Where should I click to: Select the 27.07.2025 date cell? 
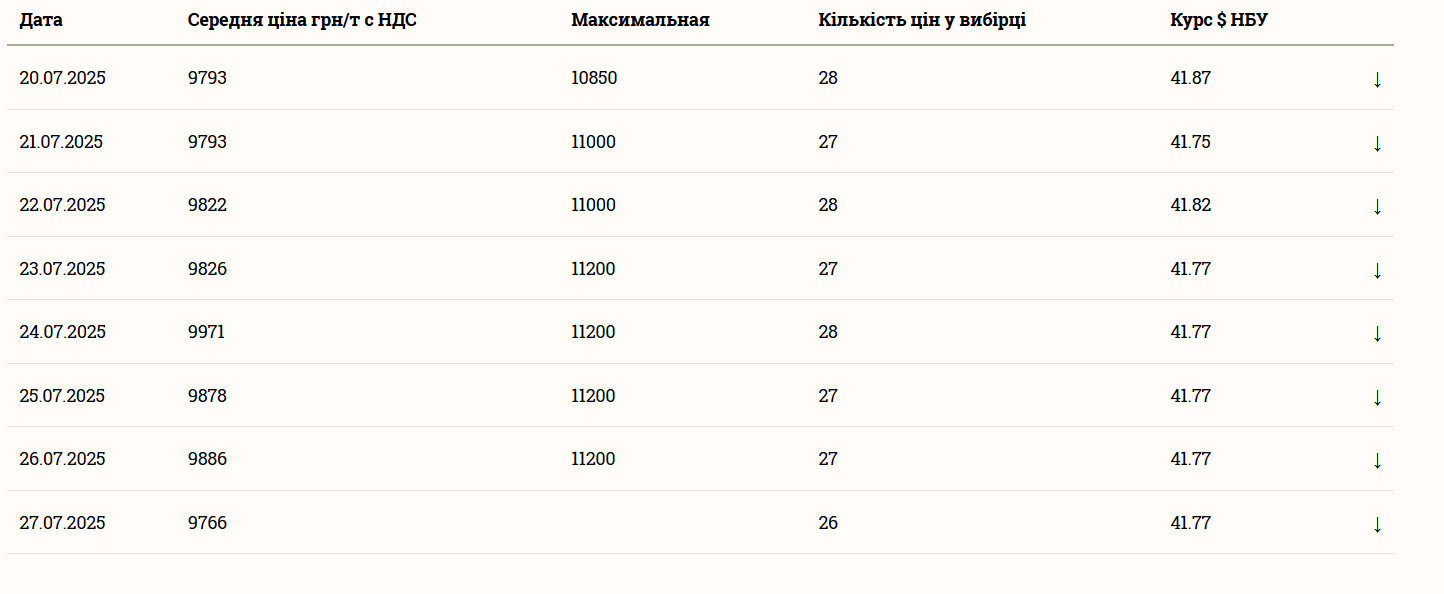(x=62, y=523)
